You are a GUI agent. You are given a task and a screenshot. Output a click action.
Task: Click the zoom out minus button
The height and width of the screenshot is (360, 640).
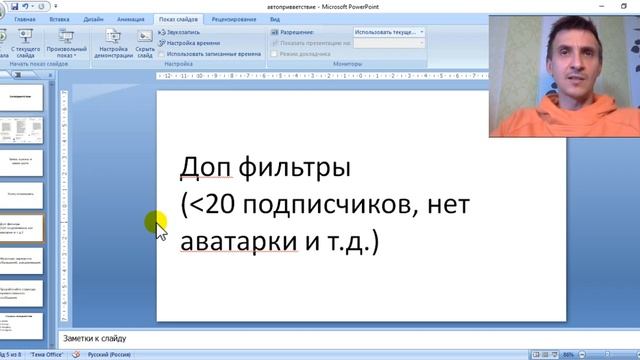click(582, 355)
